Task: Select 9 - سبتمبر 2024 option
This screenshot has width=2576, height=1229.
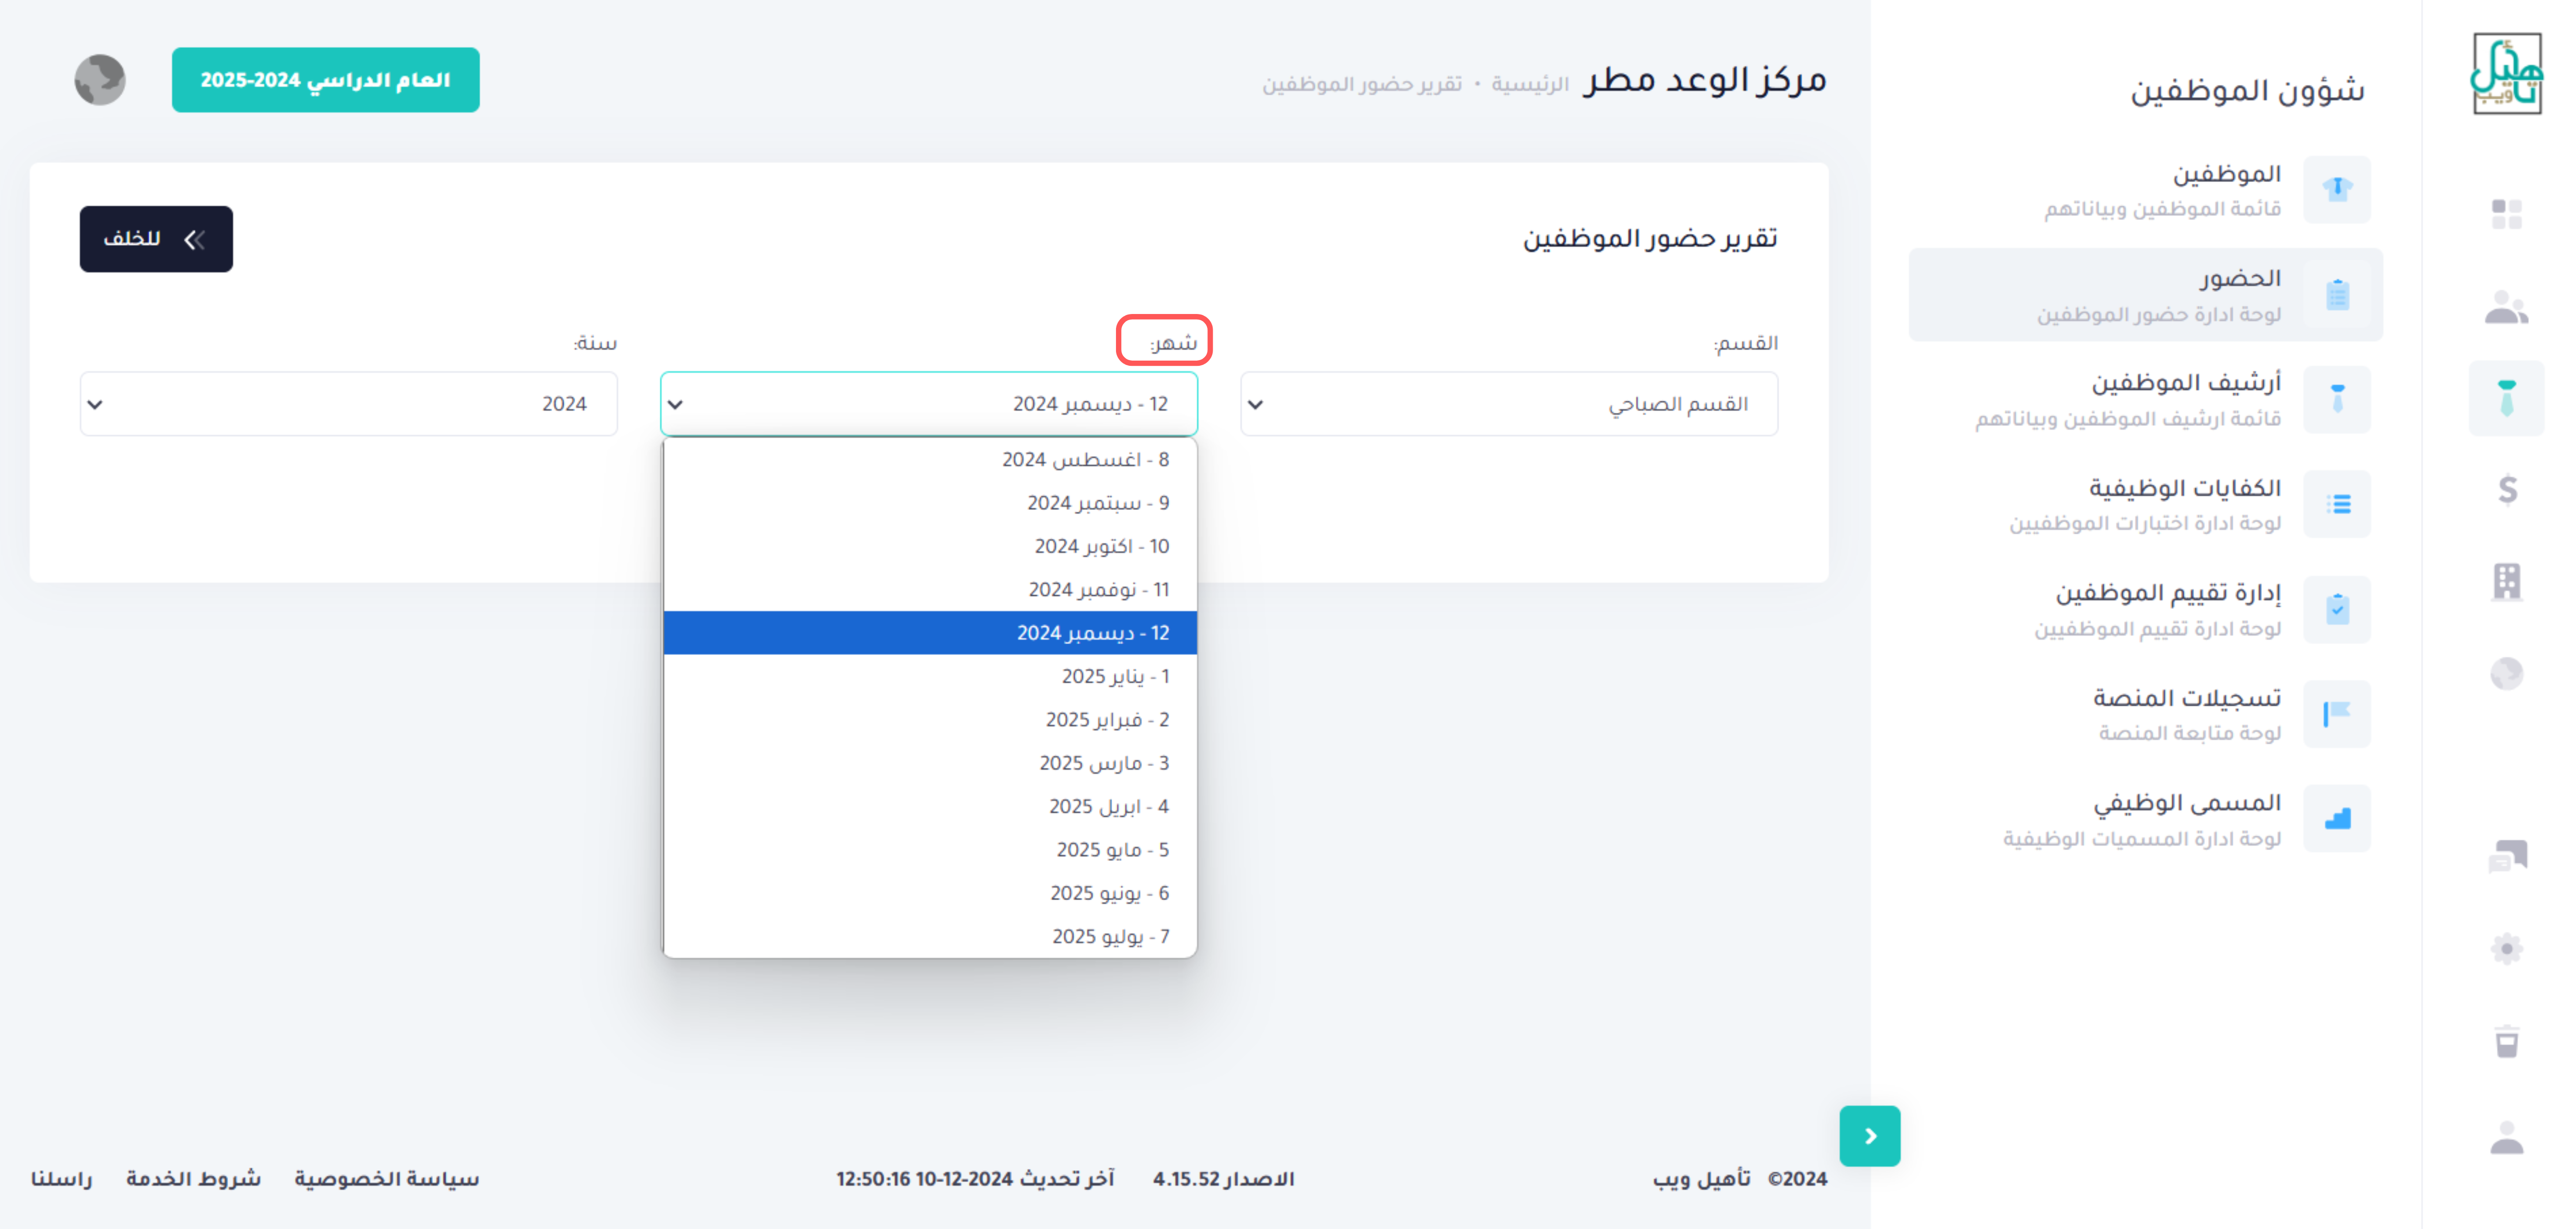Action: click(x=929, y=503)
